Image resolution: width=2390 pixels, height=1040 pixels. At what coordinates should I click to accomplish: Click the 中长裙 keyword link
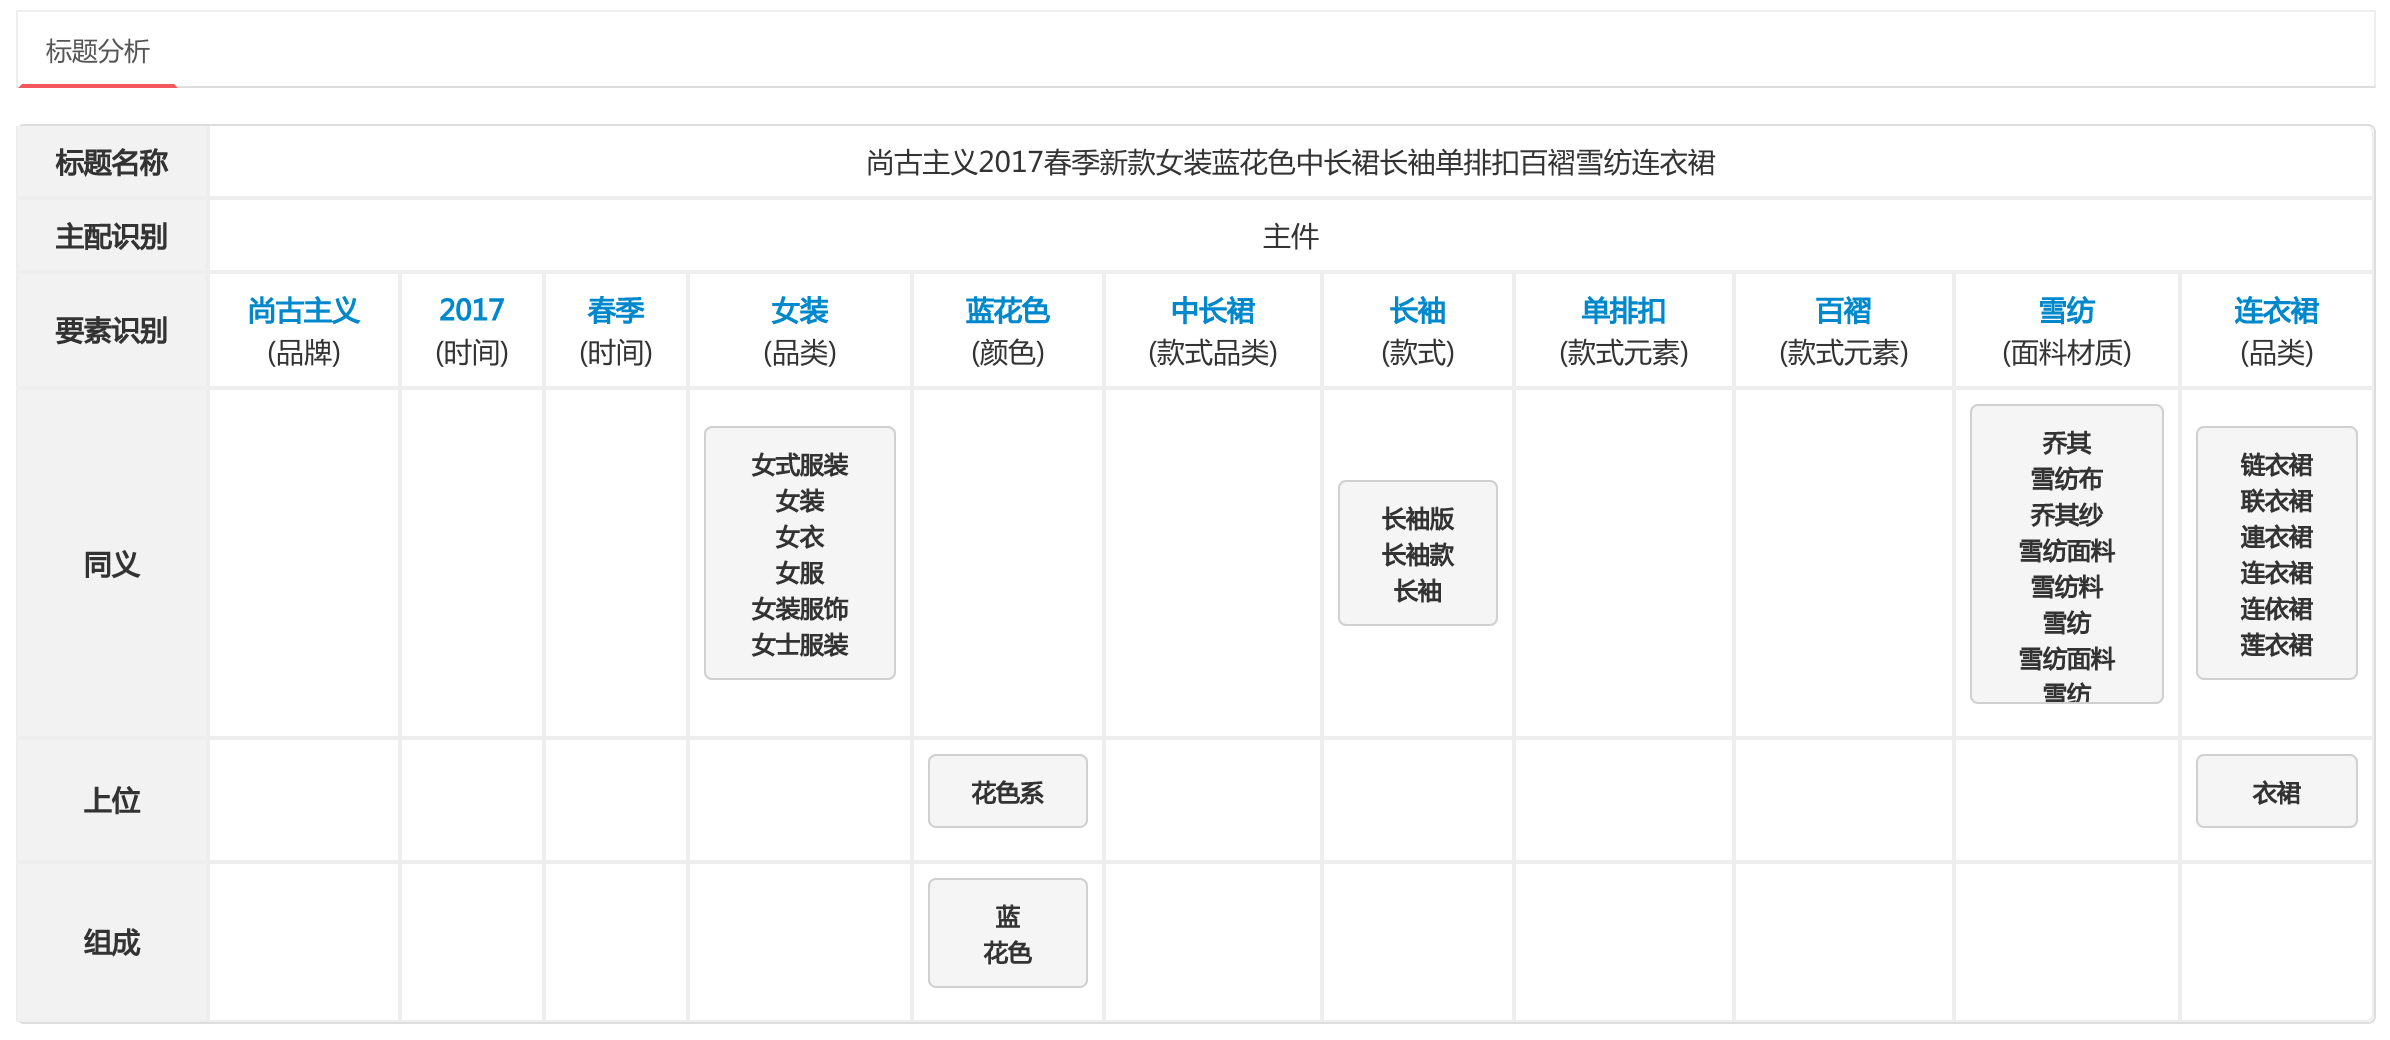click(1213, 311)
